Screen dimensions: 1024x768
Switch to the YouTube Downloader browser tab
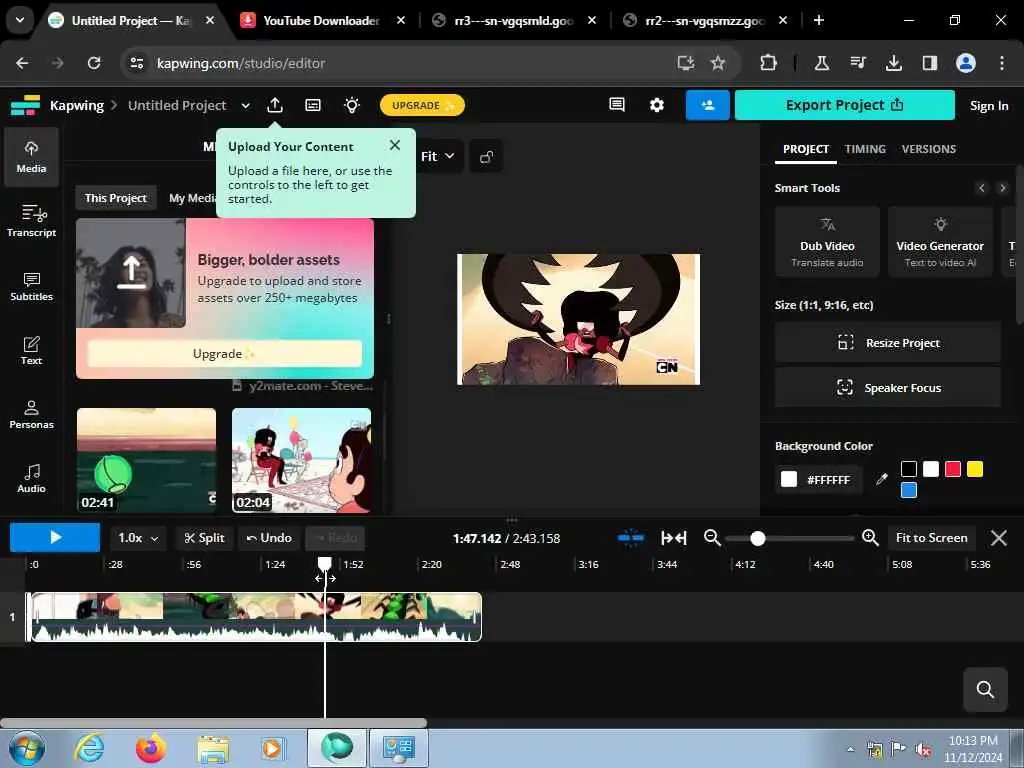[x=321, y=20]
